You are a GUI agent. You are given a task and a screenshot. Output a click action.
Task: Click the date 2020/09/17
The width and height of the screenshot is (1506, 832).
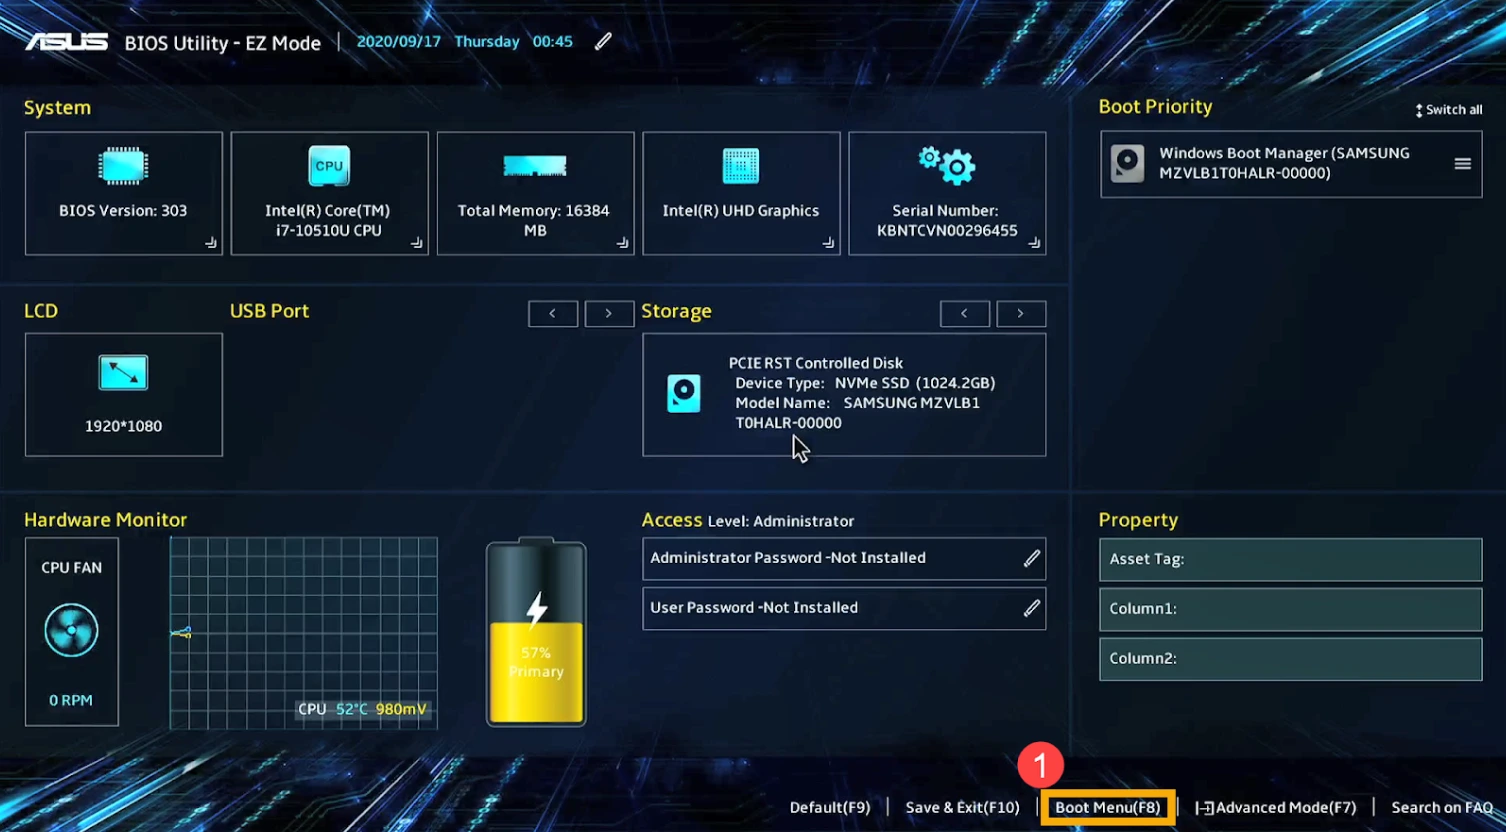(x=399, y=42)
